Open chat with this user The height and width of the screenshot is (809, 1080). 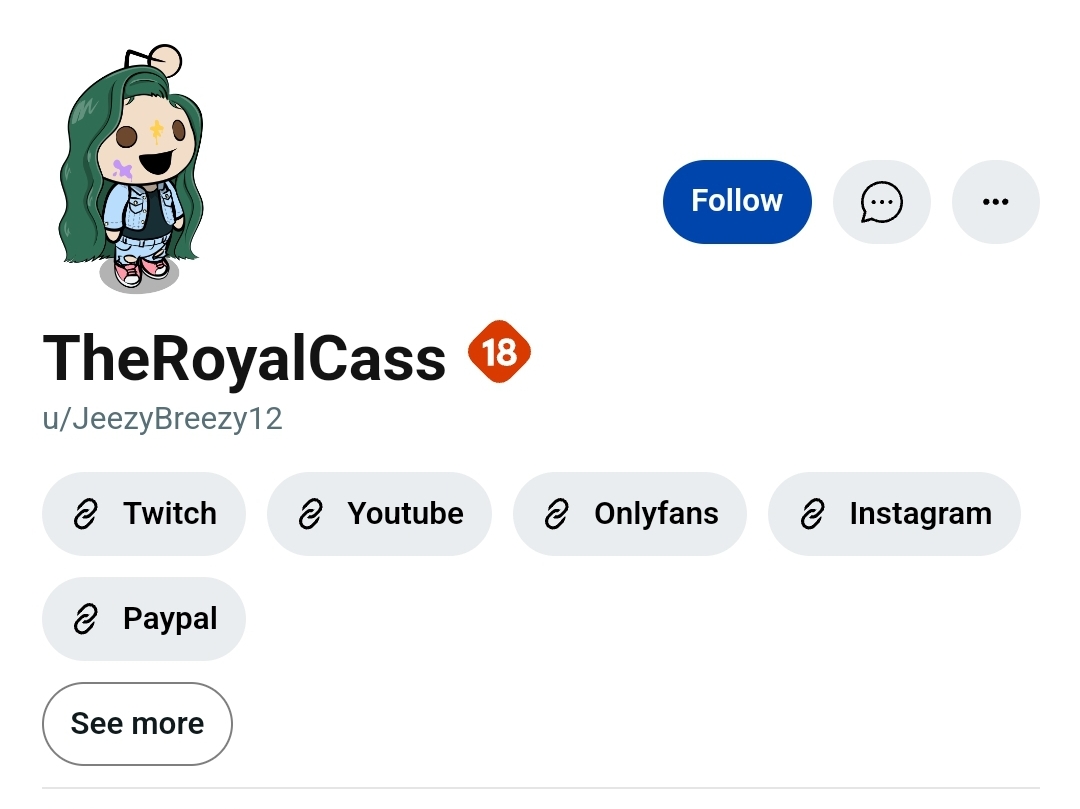(881, 202)
